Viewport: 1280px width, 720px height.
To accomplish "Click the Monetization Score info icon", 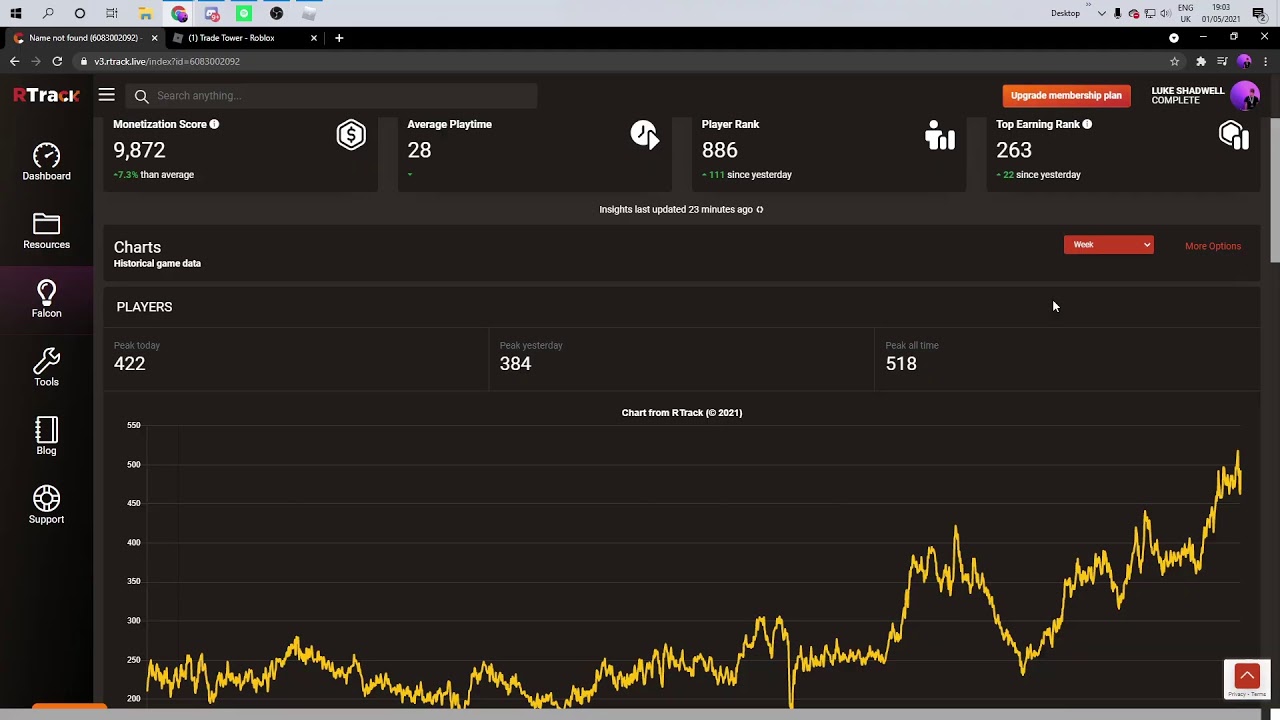I will (214, 124).
